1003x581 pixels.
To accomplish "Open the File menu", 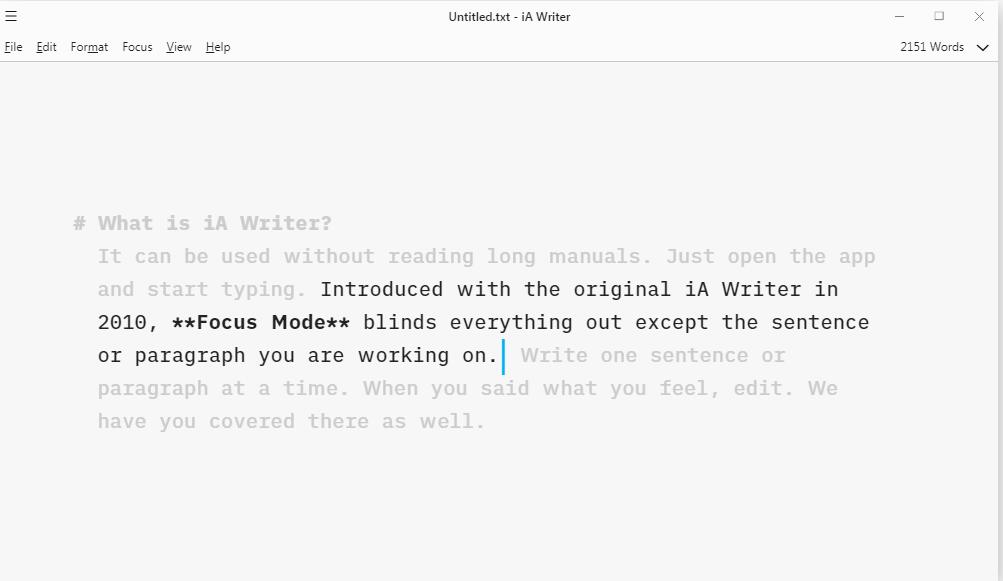I will (x=13, y=47).
